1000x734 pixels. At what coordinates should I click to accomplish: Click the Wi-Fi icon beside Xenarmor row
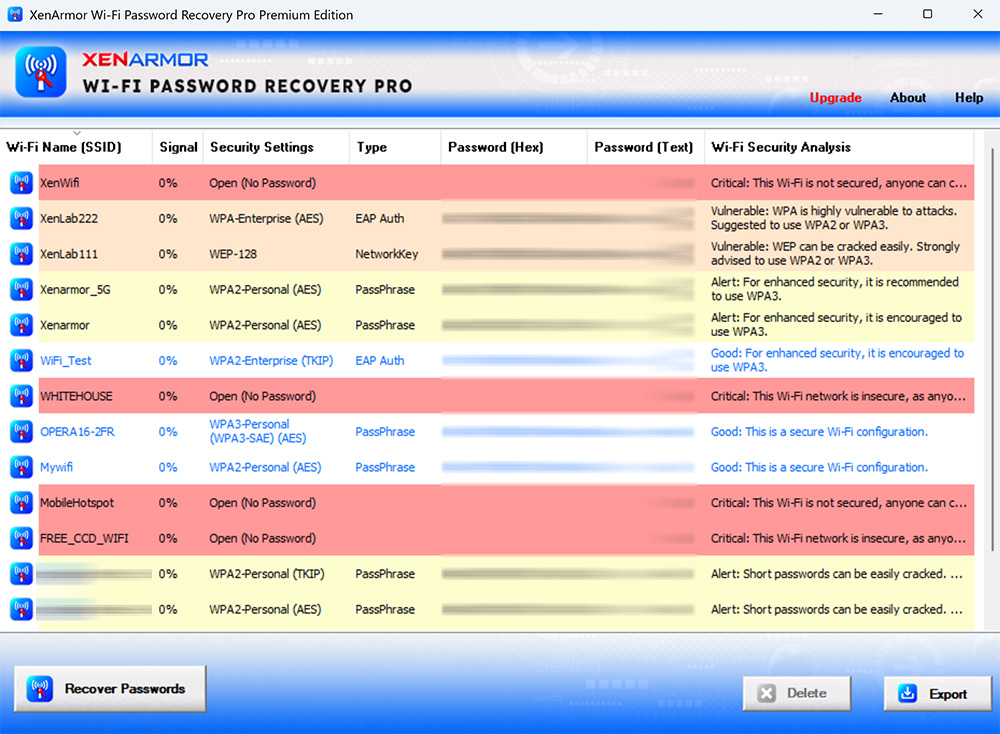pyautogui.click(x=22, y=325)
